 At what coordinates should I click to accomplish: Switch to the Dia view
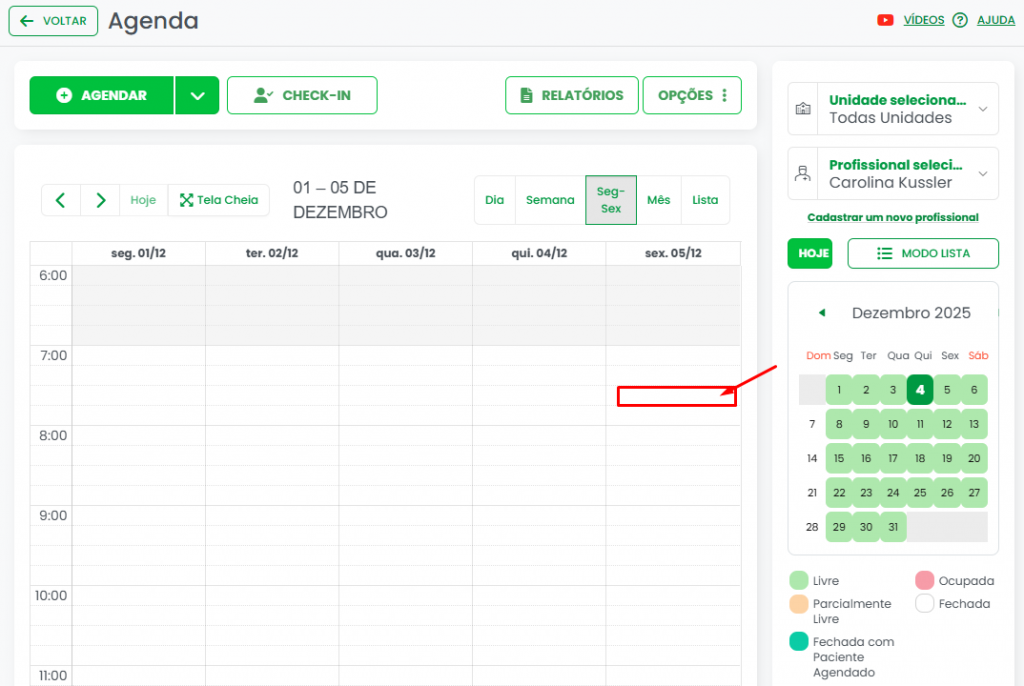[x=494, y=200]
